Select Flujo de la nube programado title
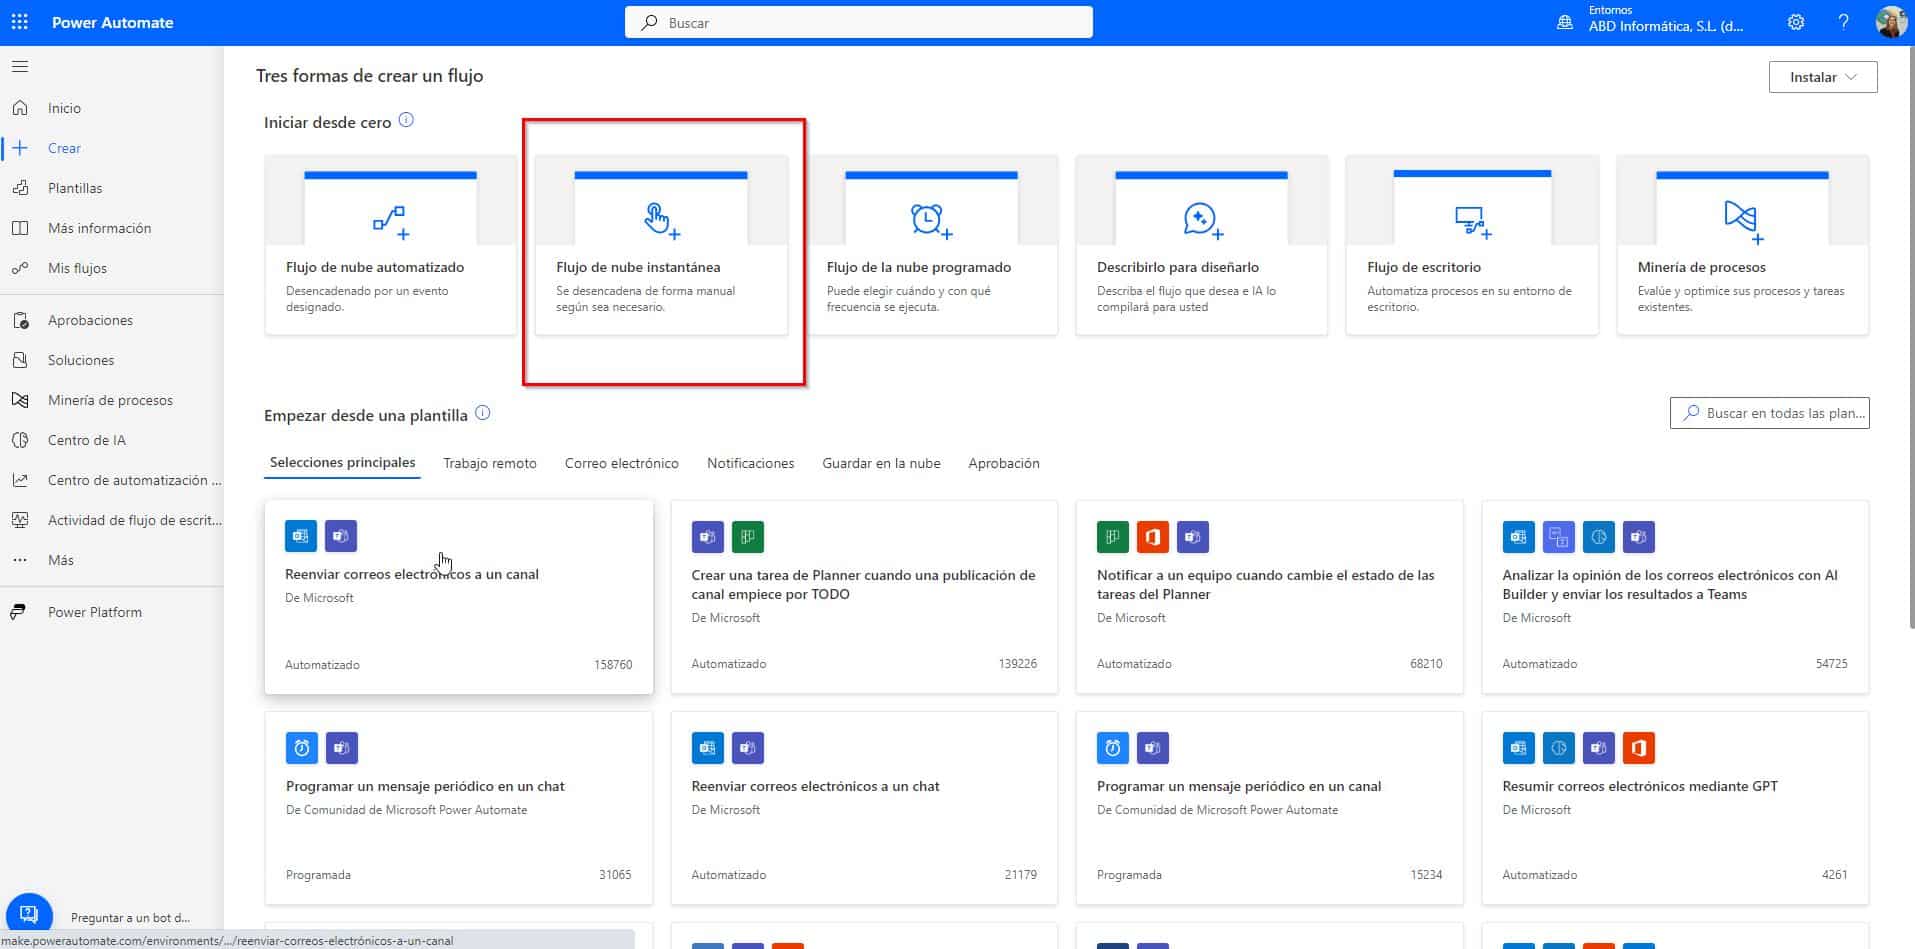This screenshot has height=949, width=1915. pyautogui.click(x=918, y=267)
